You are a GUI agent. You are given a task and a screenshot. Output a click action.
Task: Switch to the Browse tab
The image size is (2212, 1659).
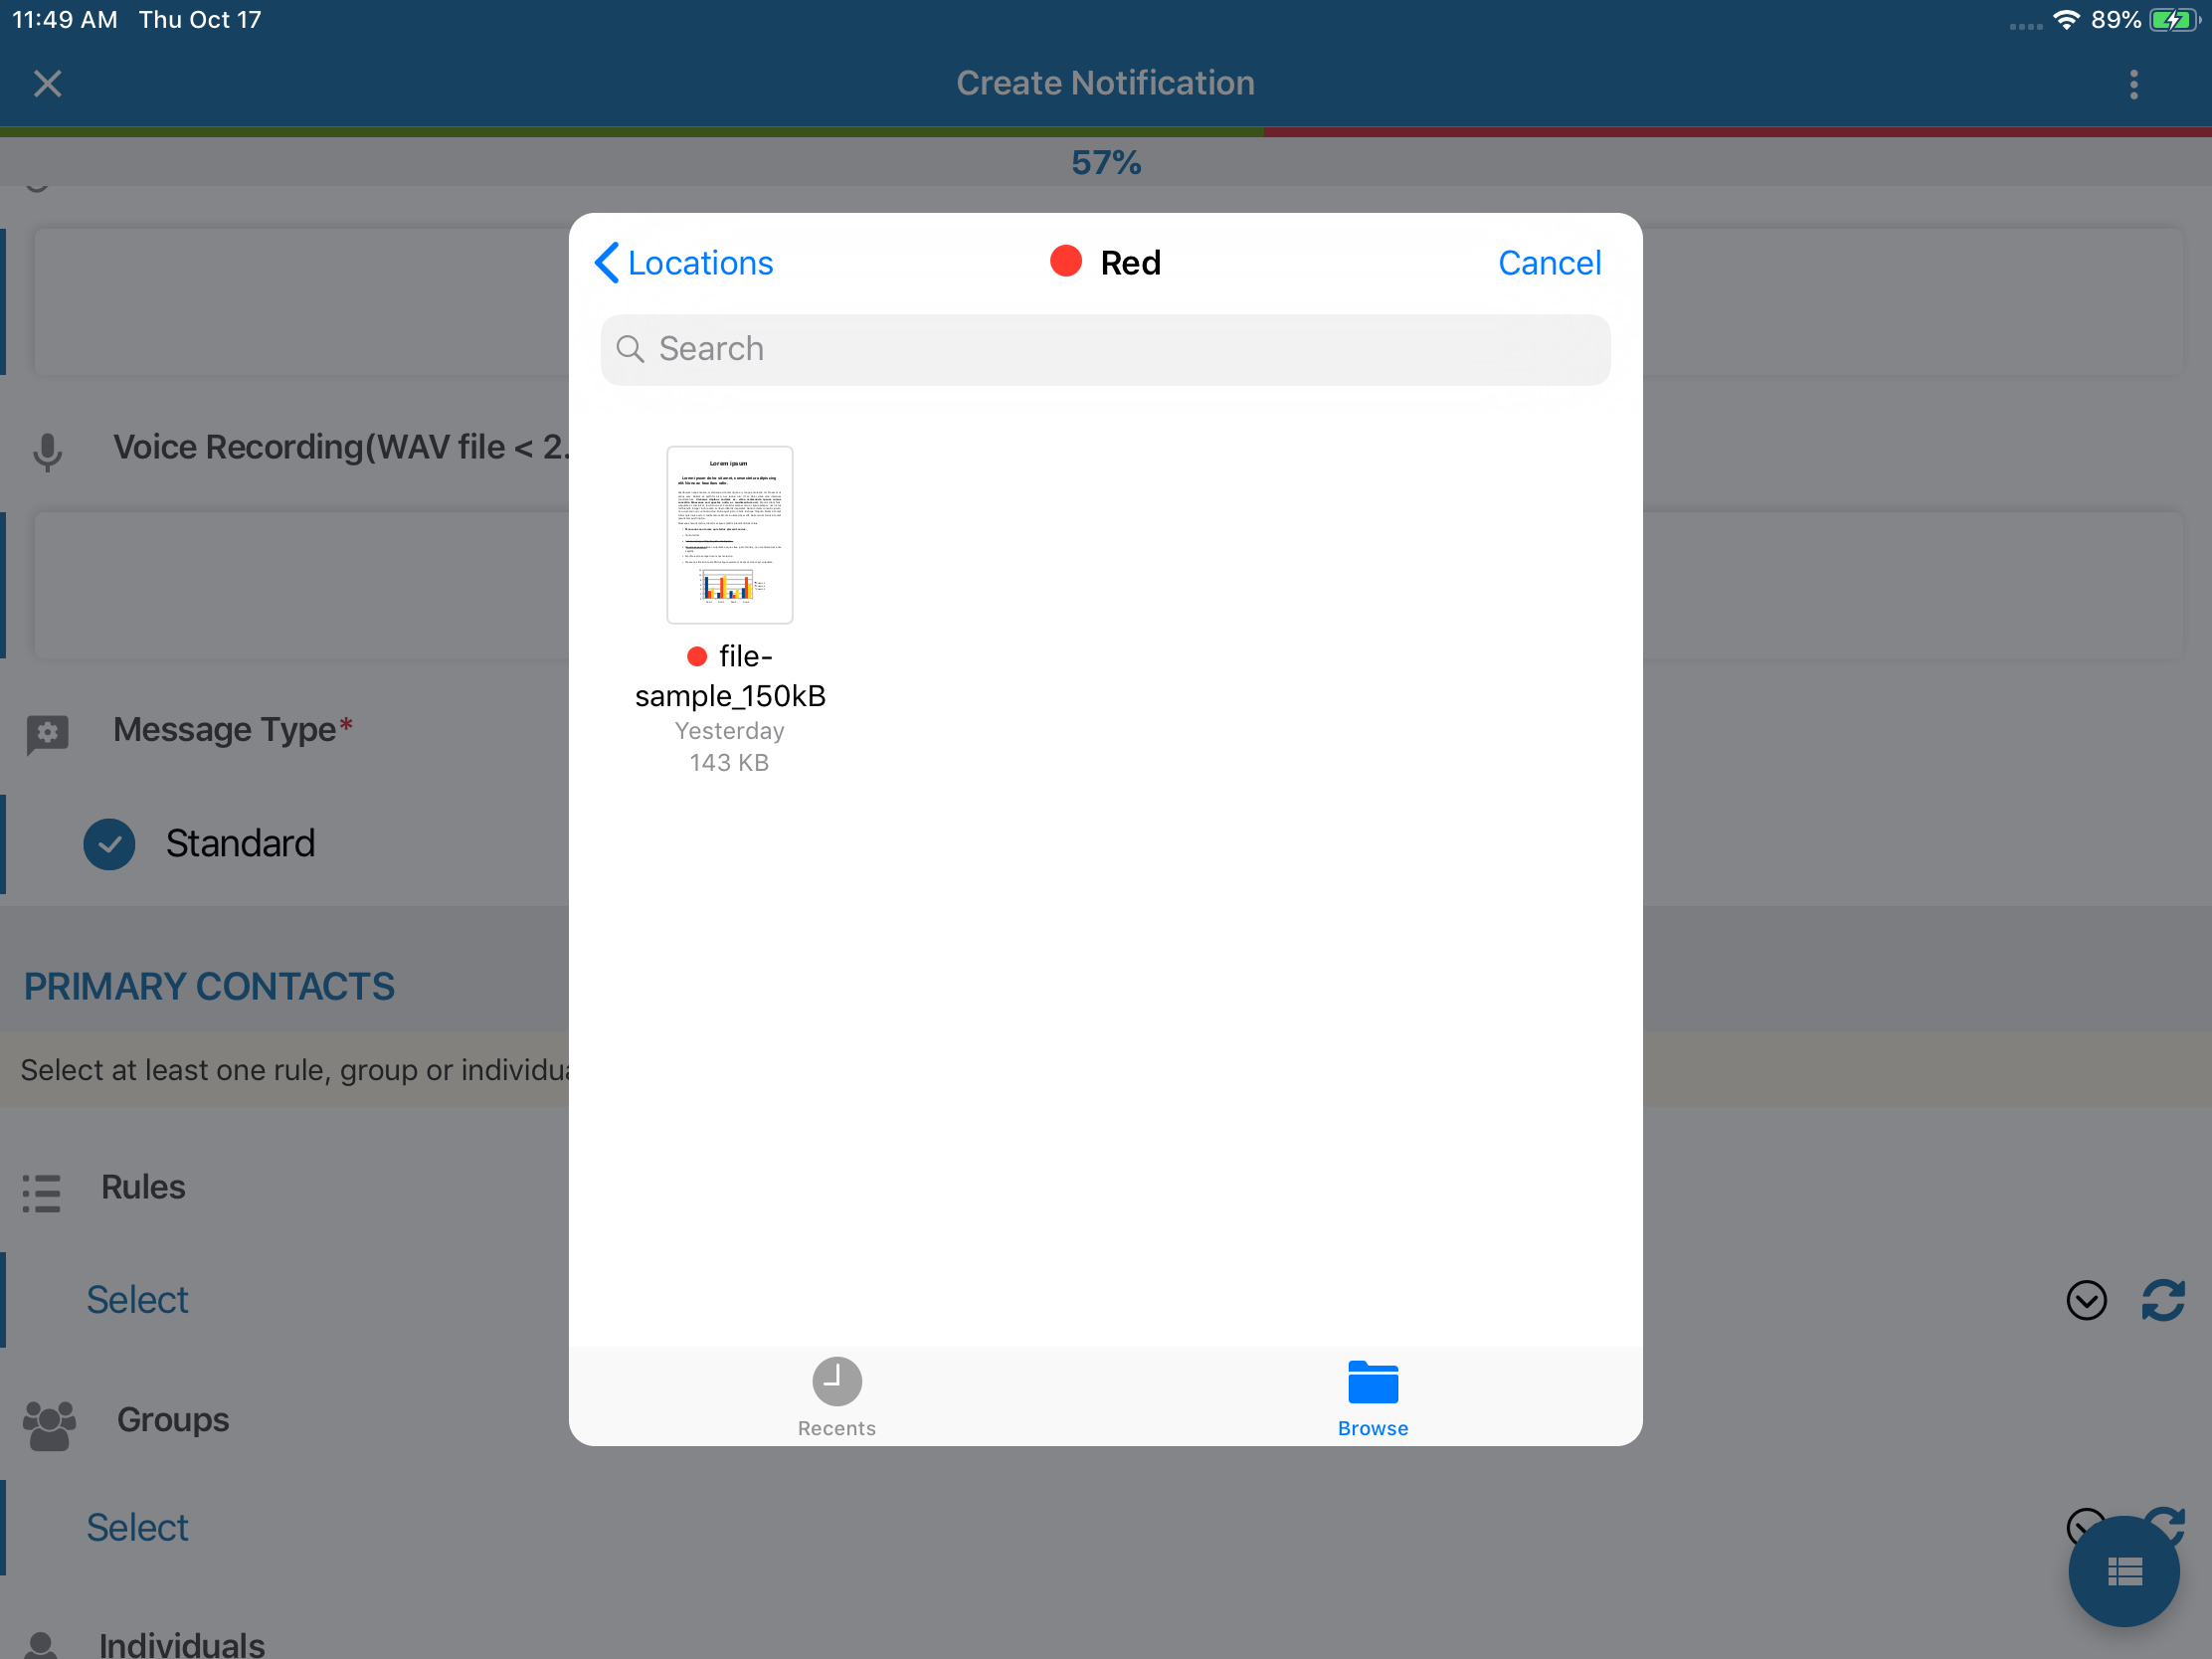pyautogui.click(x=1372, y=1397)
